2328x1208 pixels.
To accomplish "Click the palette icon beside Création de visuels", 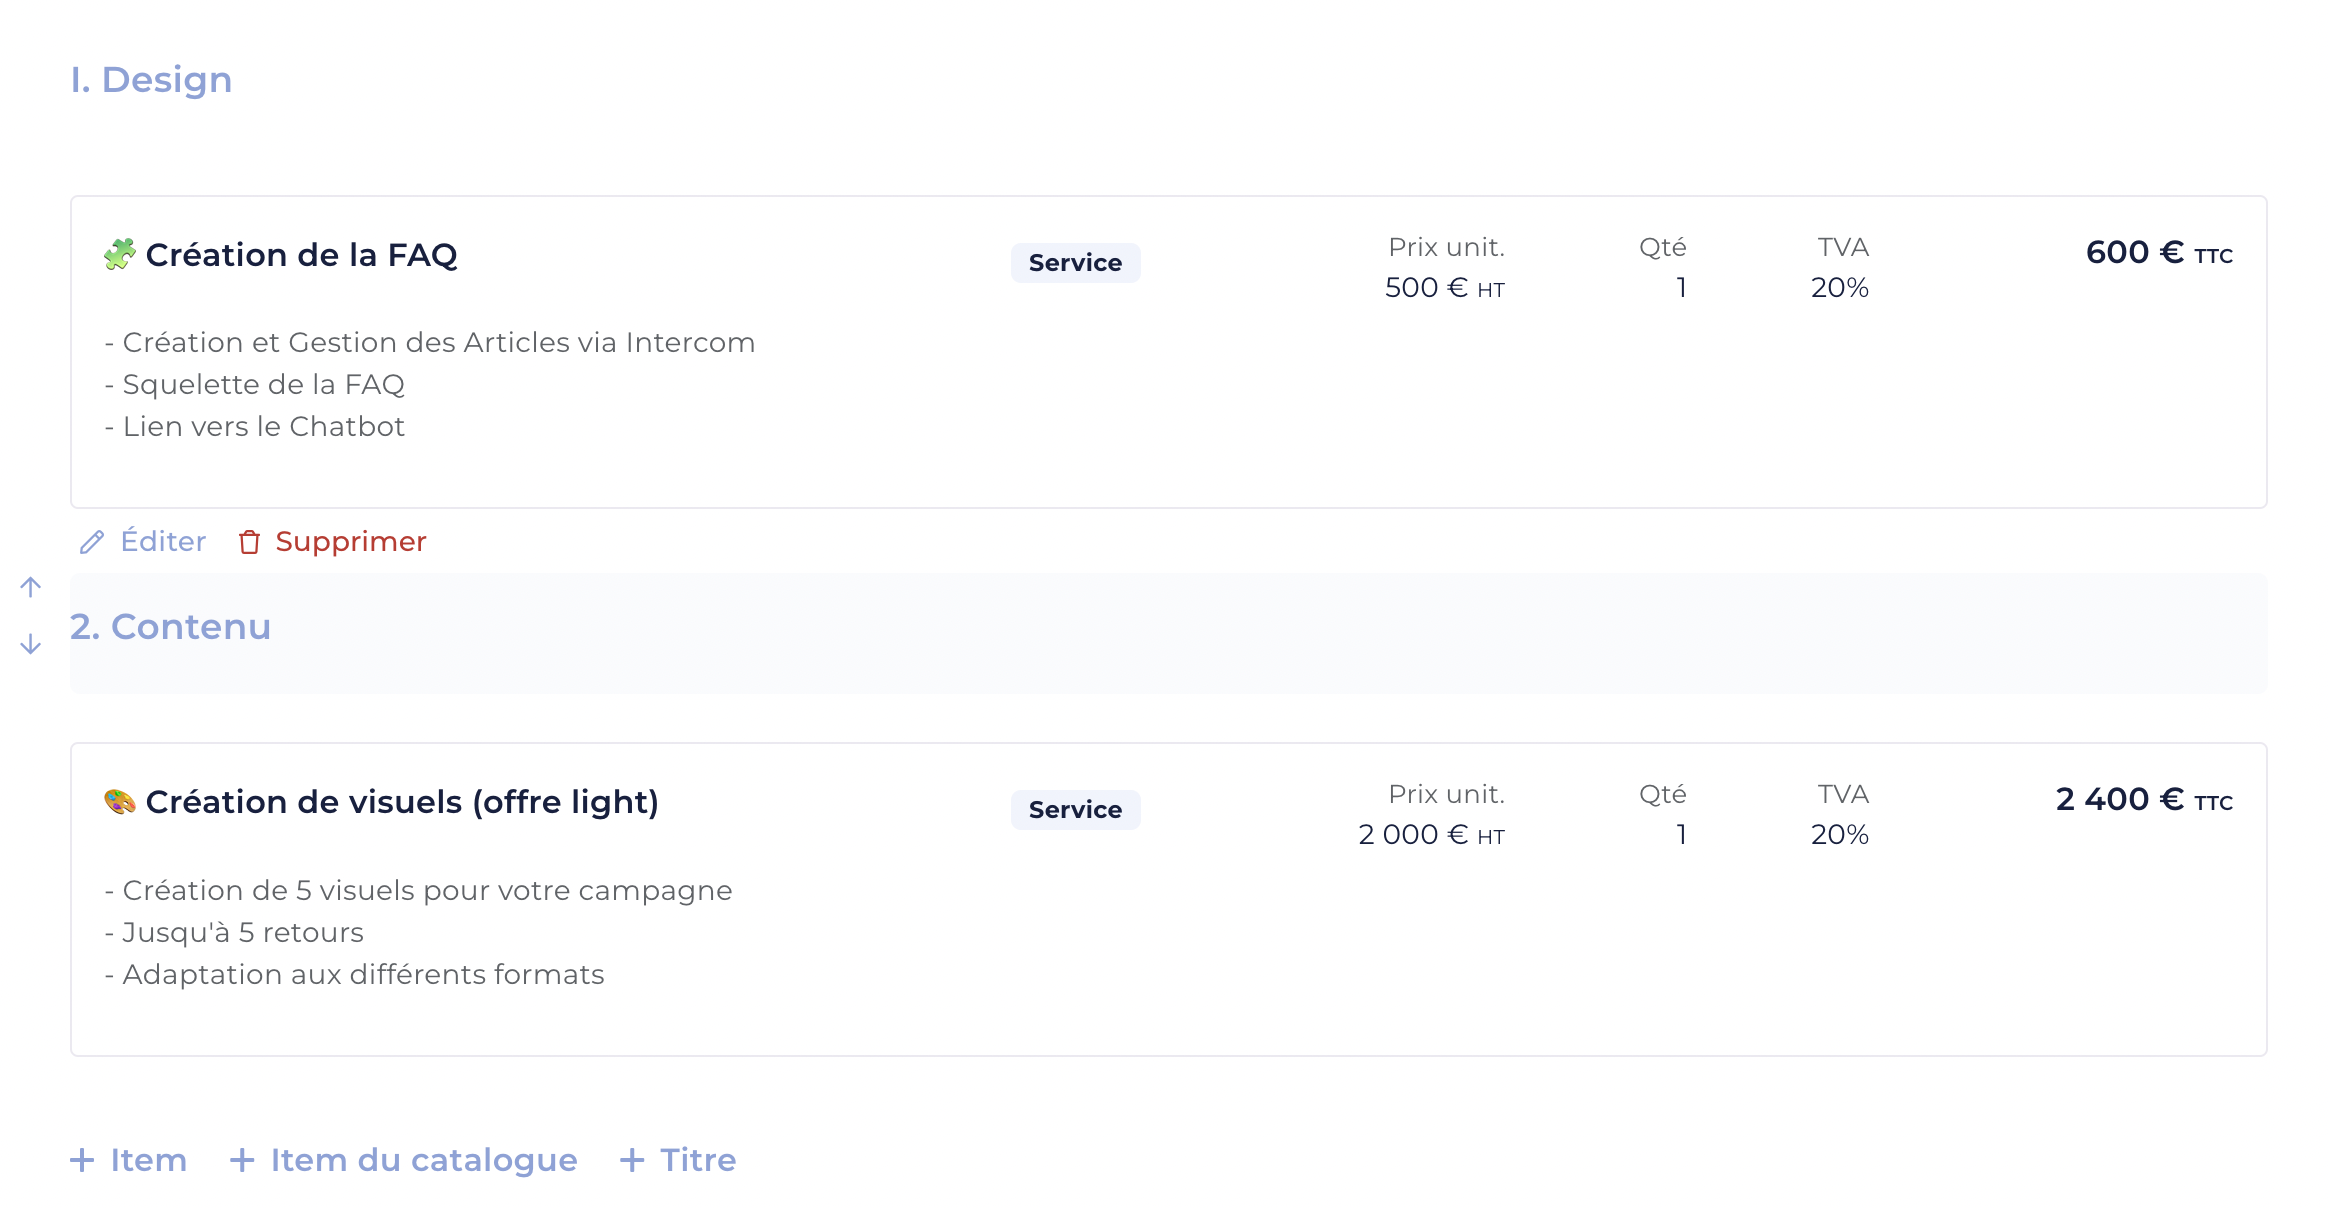I will [120, 802].
